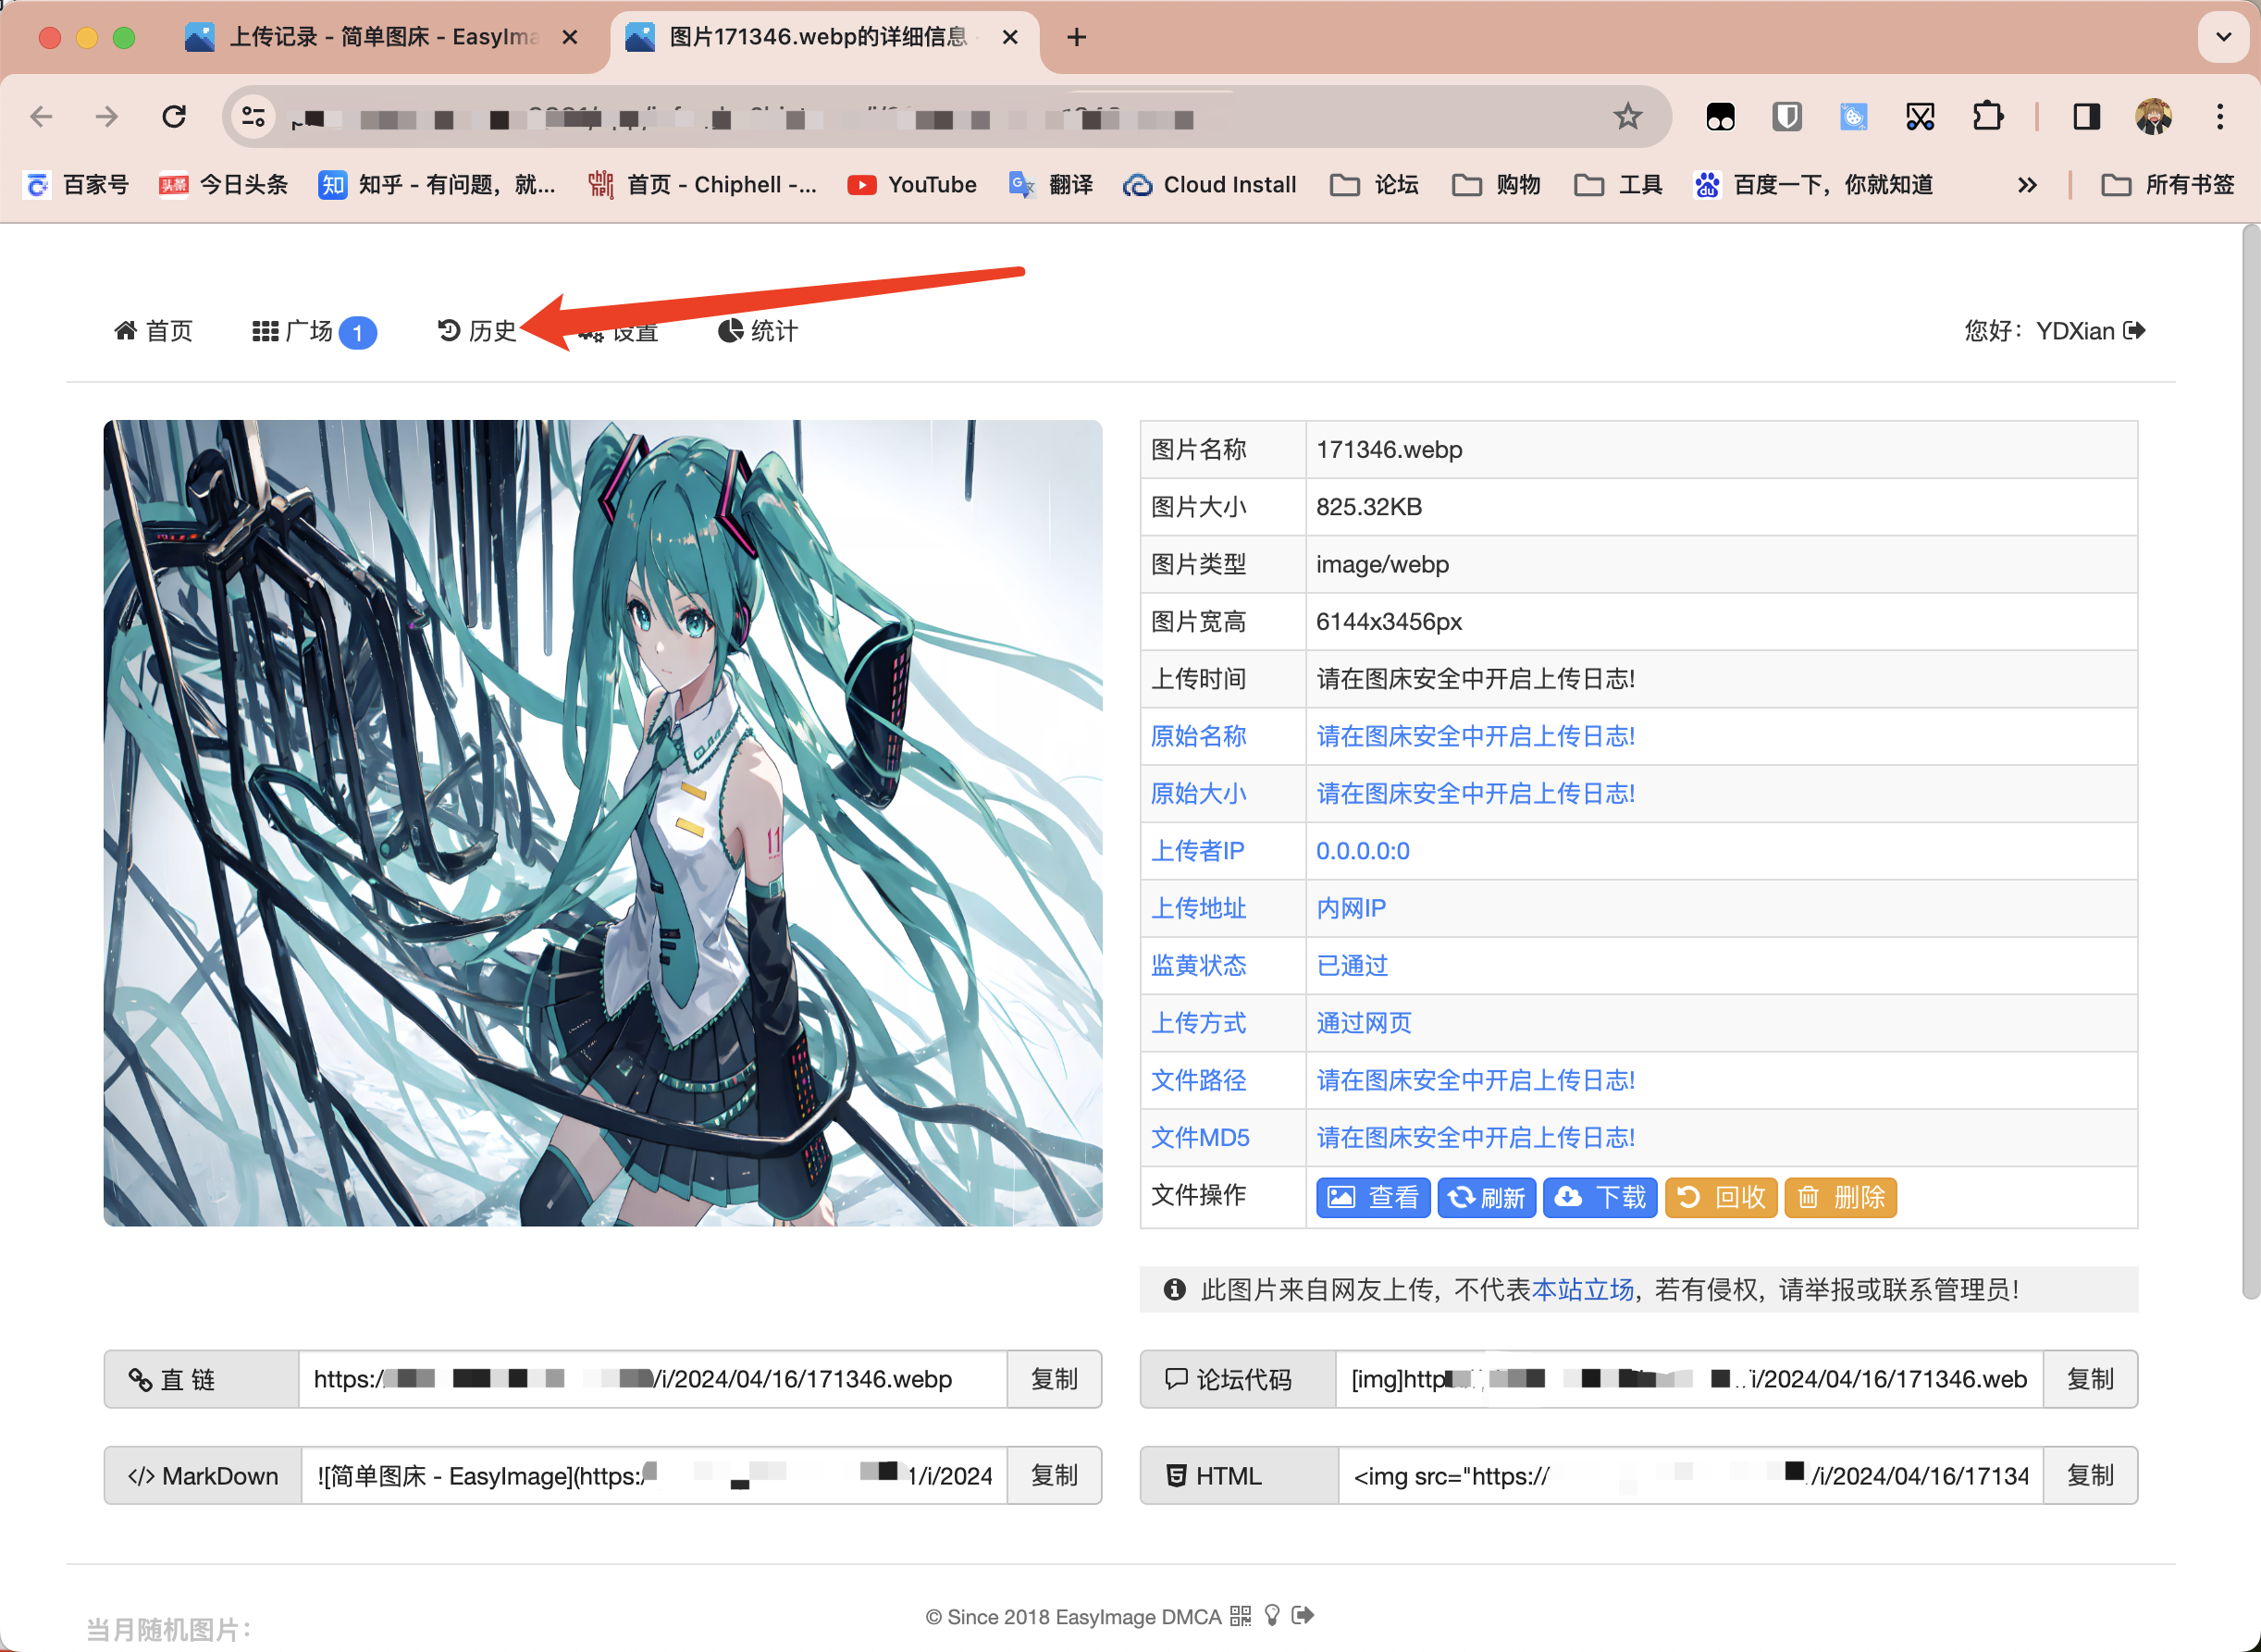Open the 百度一下 bookmark
The width and height of the screenshot is (2261, 1652).
coord(1814,185)
